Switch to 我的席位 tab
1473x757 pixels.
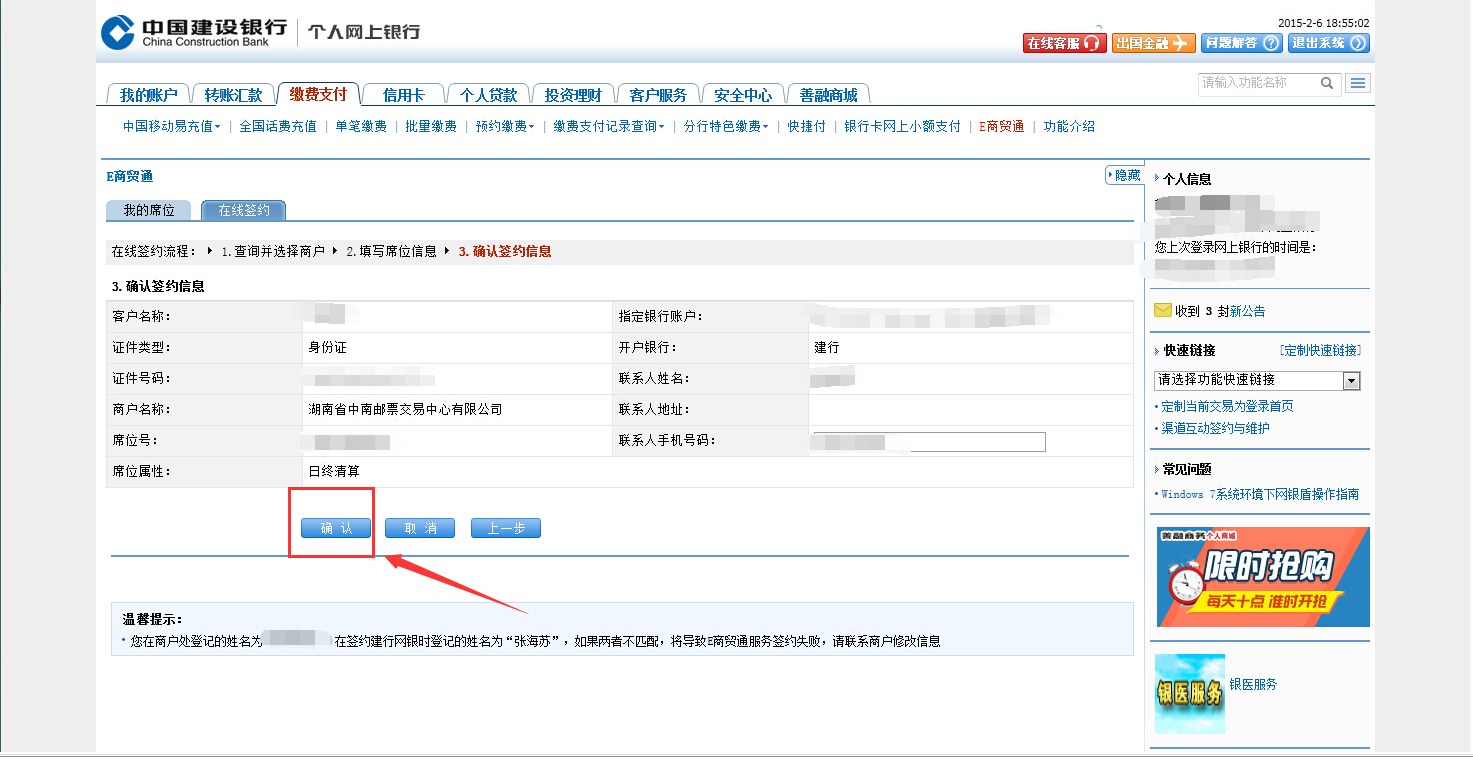[148, 210]
